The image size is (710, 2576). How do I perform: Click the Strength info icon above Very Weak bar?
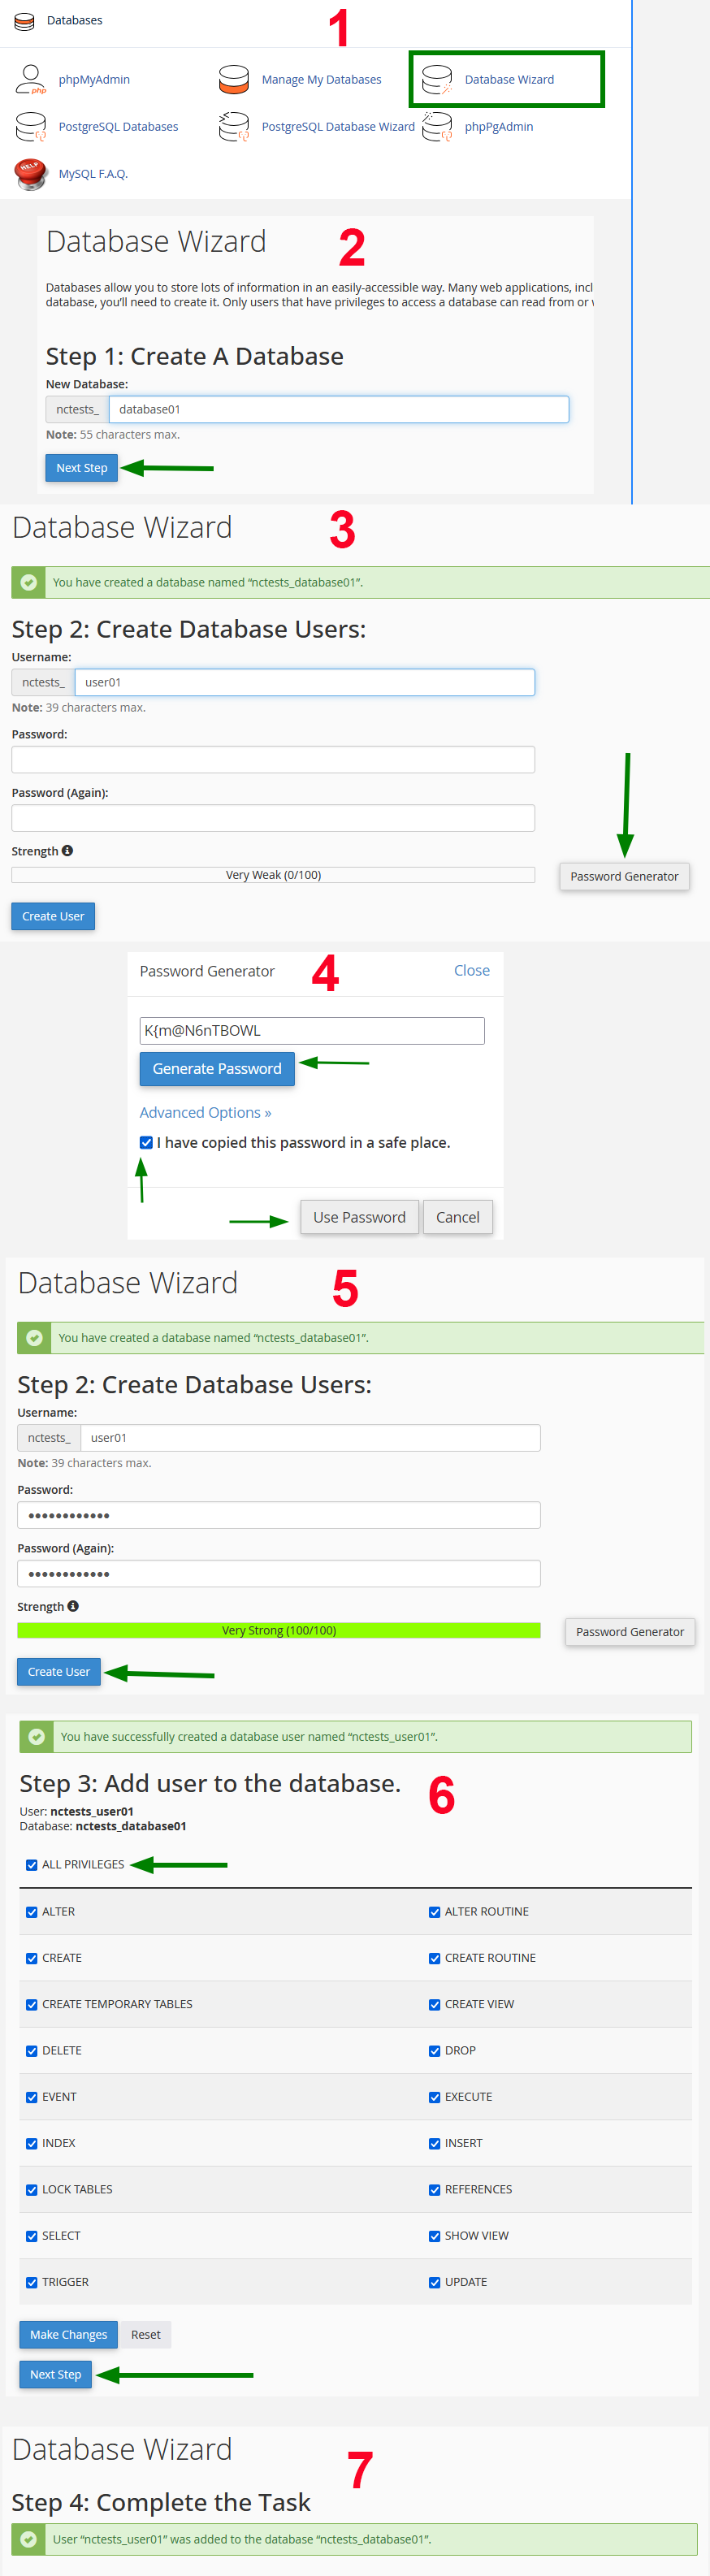coord(67,851)
